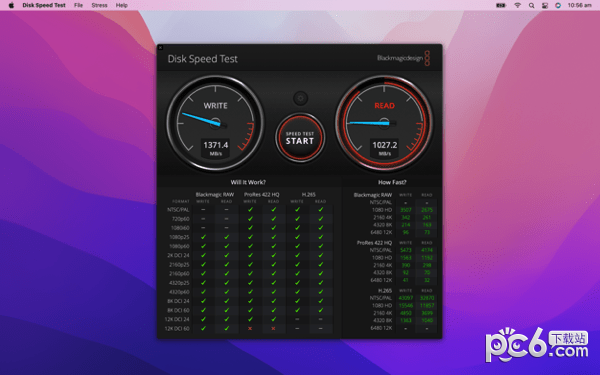Click the Blackmagicdesign logo in the window header
The image size is (600, 375).
(403, 58)
